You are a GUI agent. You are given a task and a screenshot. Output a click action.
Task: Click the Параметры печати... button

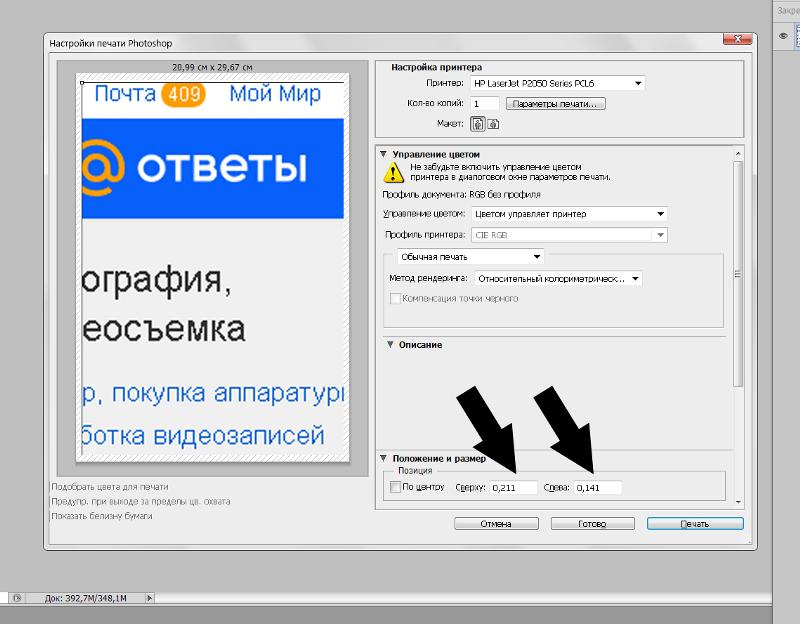tap(556, 104)
